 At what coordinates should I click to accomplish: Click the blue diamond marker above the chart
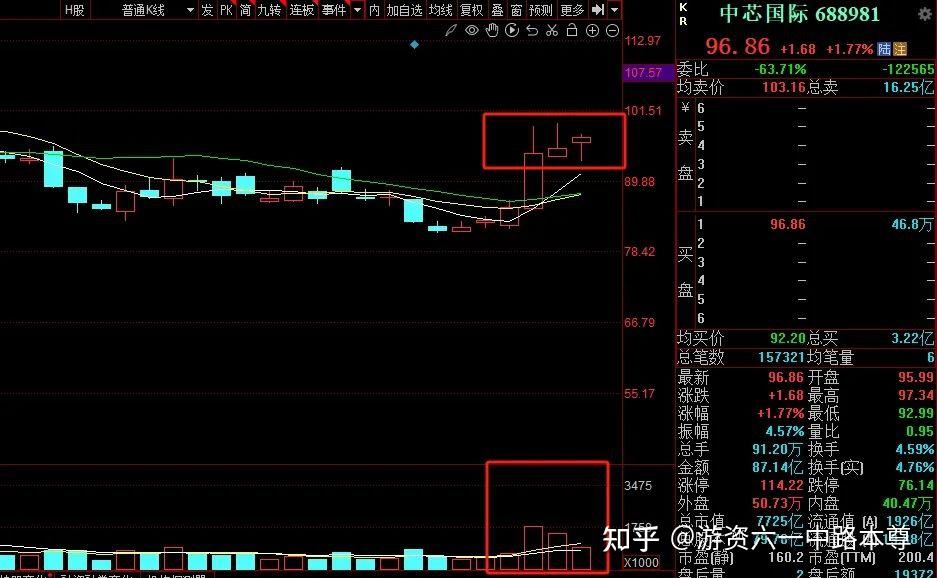tap(415, 45)
